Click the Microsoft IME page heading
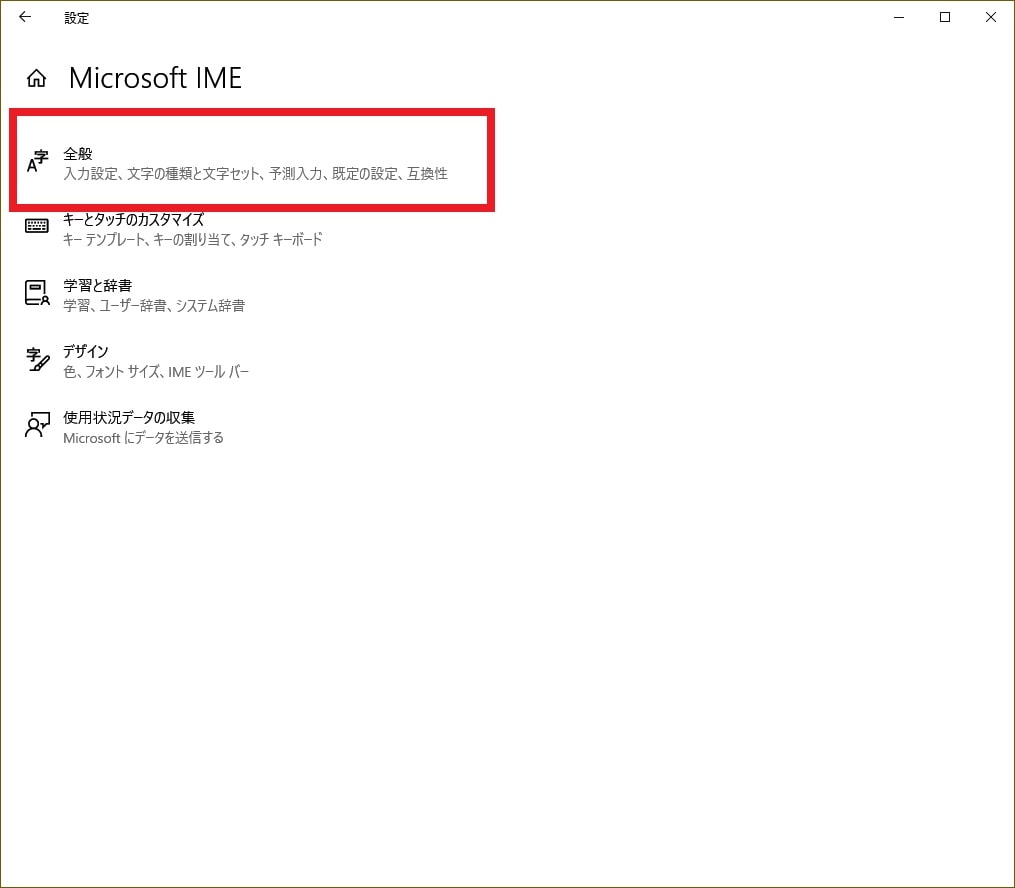The image size is (1015, 888). pos(155,78)
